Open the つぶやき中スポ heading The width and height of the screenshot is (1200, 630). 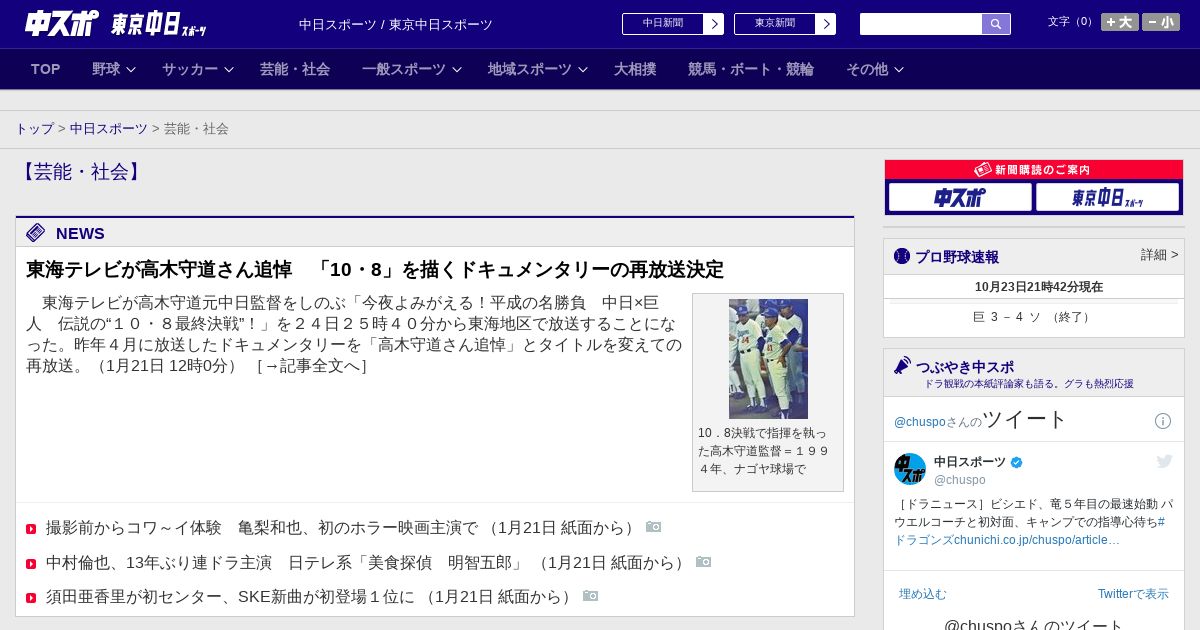(x=965, y=367)
